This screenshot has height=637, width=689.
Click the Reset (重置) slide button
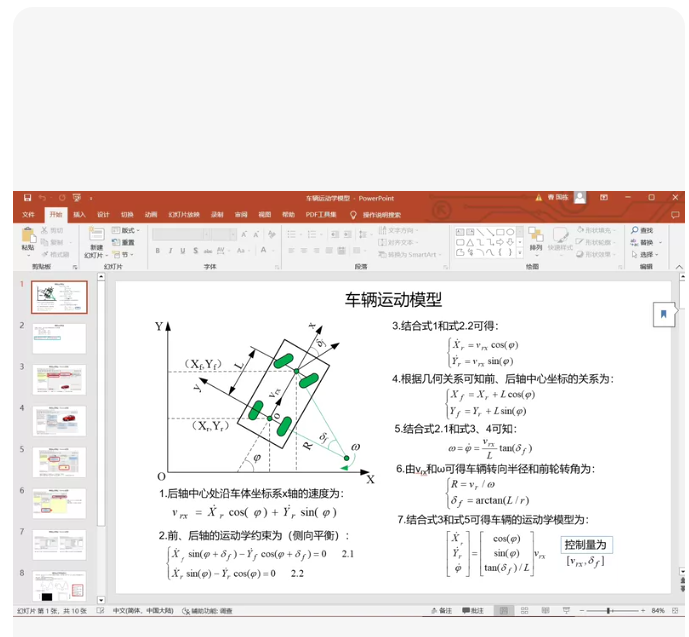click(123, 242)
